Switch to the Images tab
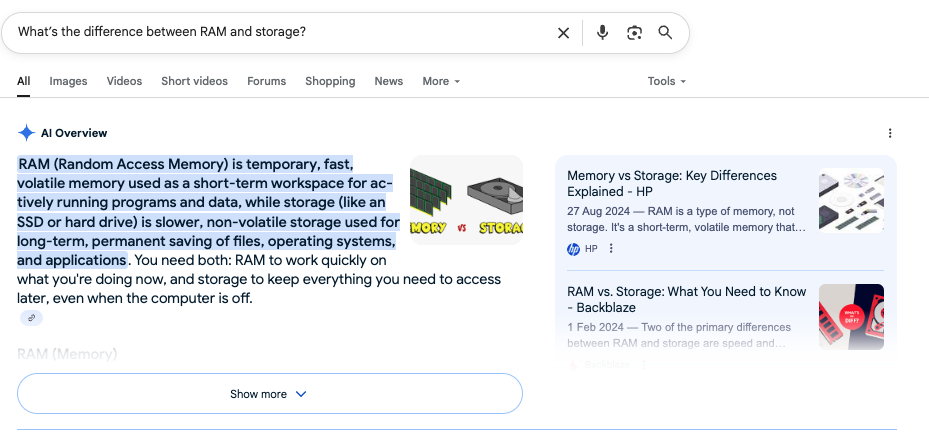Image resolution: width=929 pixels, height=443 pixels. 68,81
